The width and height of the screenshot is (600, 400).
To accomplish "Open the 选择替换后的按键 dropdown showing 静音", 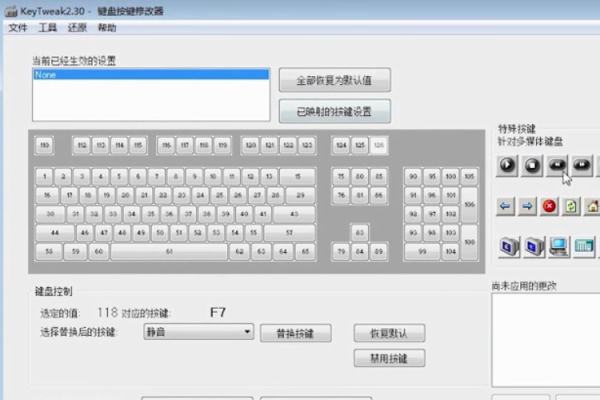I will pyautogui.click(x=198, y=332).
